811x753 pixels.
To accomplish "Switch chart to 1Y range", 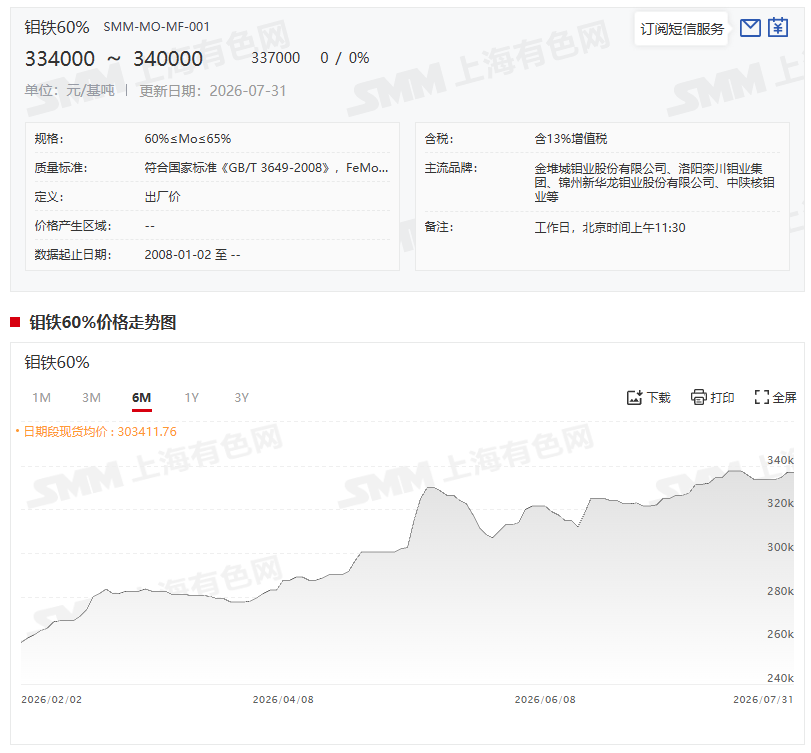I will coord(191,397).
